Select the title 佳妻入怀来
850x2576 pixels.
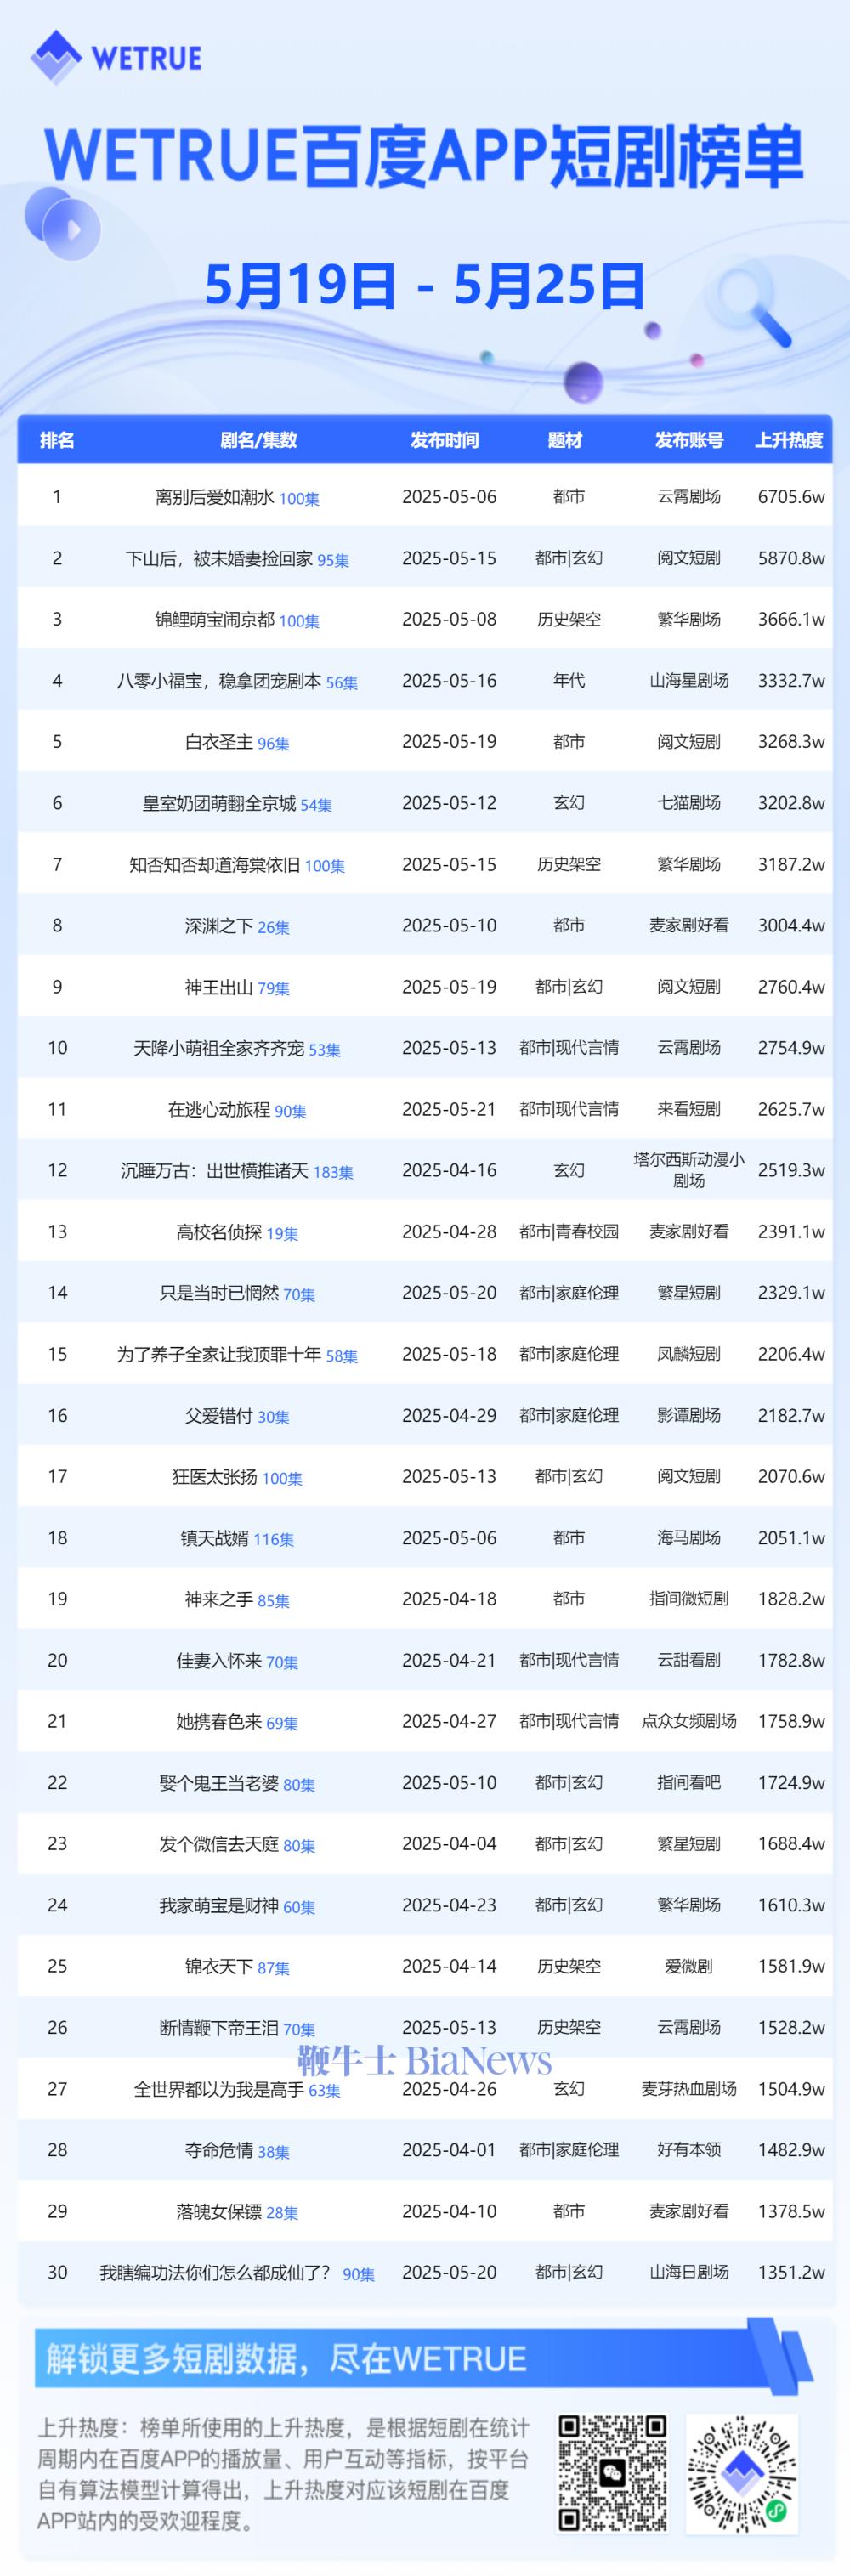219,1660
